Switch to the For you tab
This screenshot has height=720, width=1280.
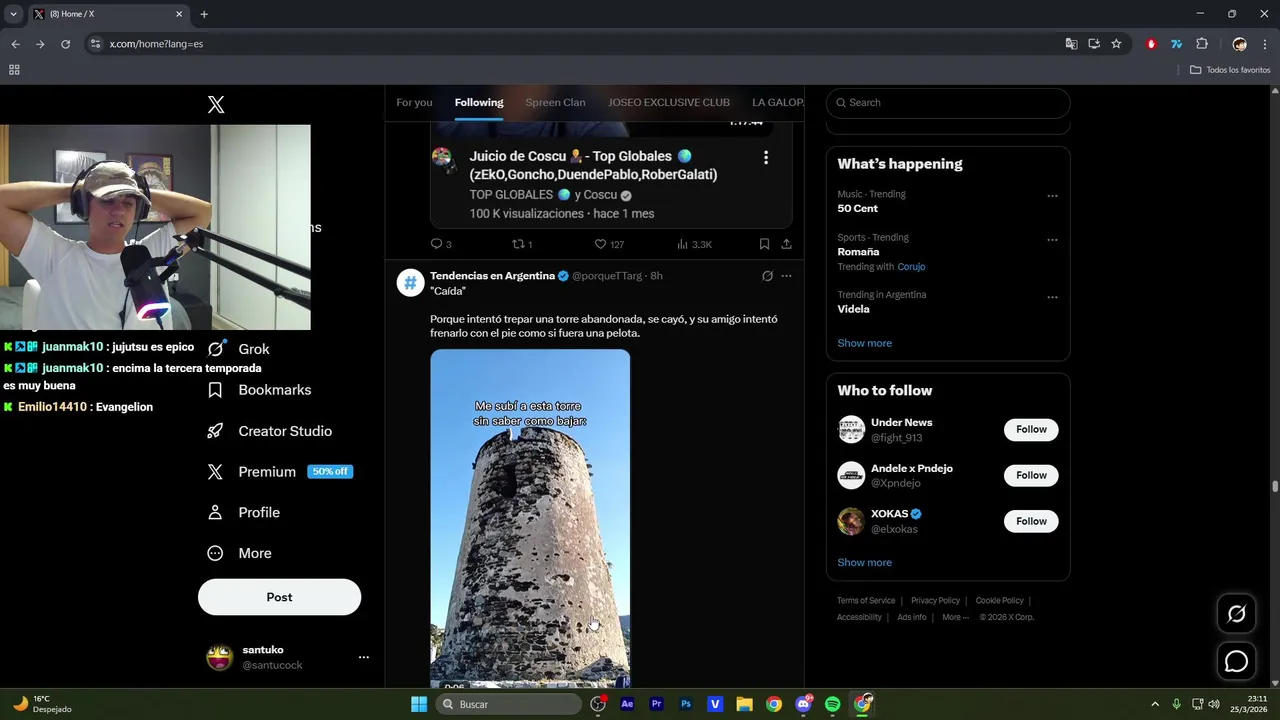point(414,102)
